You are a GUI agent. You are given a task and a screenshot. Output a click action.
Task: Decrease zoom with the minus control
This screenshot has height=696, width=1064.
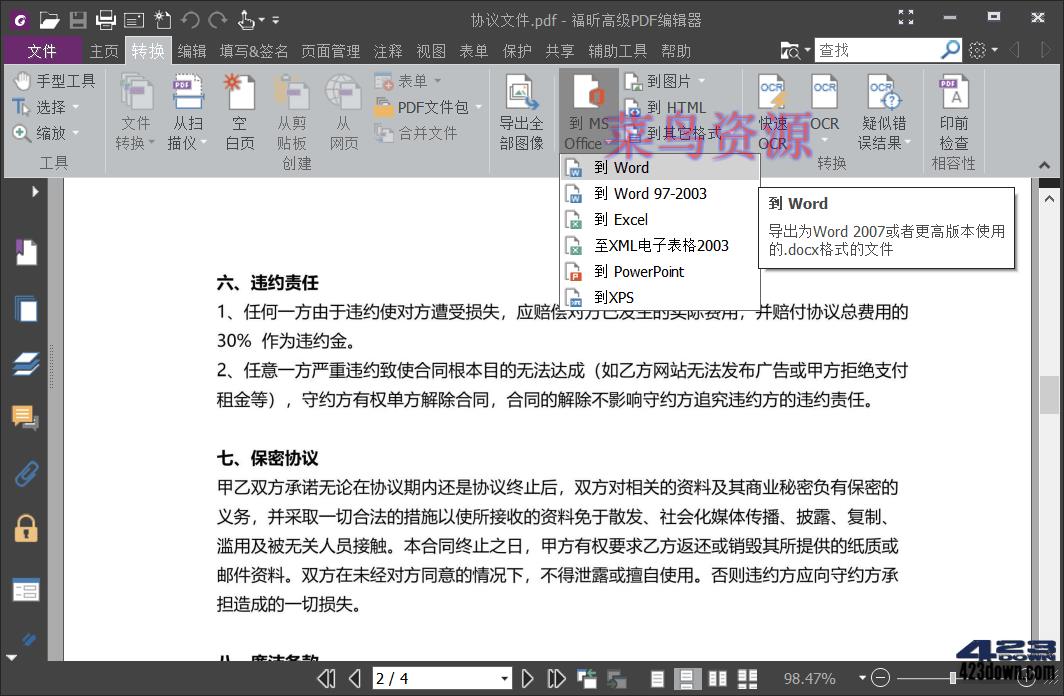tap(880, 678)
